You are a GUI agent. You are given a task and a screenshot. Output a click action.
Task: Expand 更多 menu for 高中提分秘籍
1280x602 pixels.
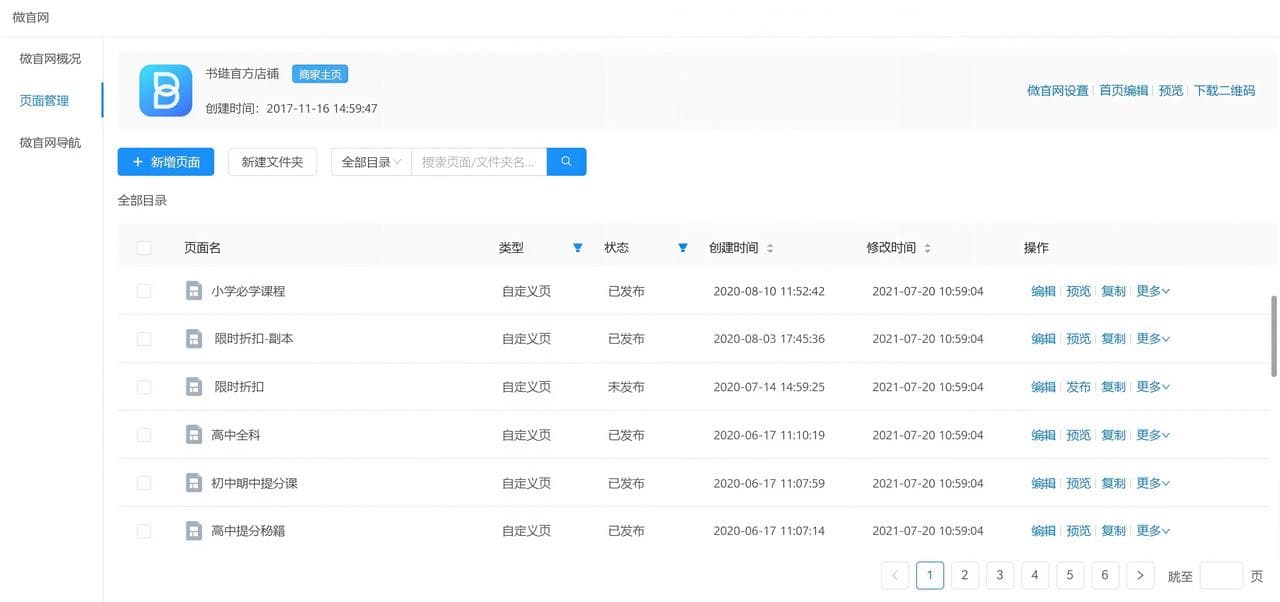click(x=1149, y=529)
